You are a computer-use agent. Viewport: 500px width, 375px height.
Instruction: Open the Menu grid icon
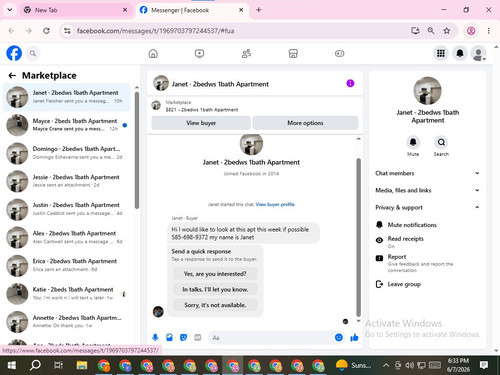pyautogui.click(x=441, y=53)
